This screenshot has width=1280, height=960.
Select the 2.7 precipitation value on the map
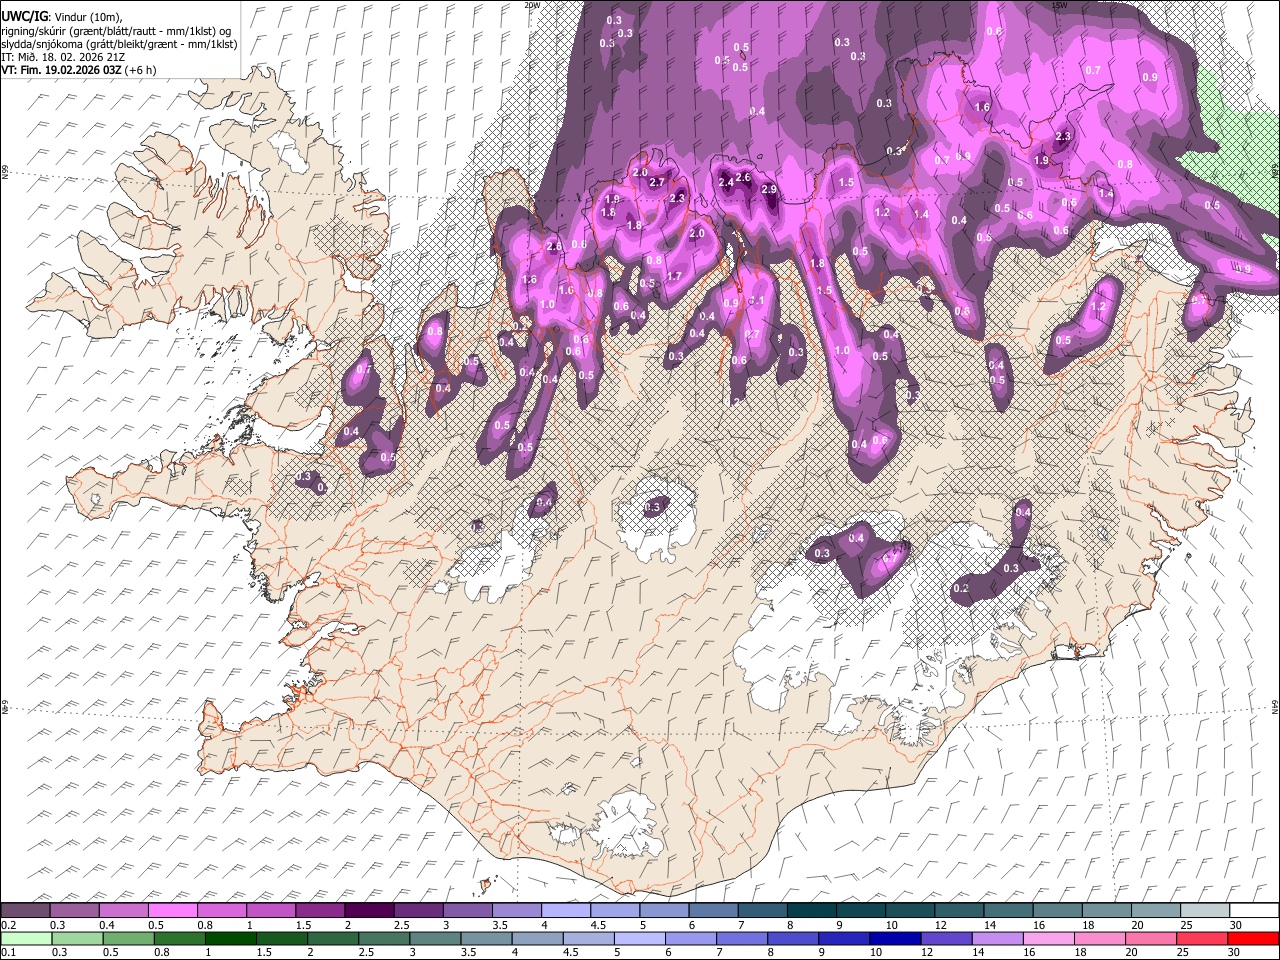[x=657, y=183]
